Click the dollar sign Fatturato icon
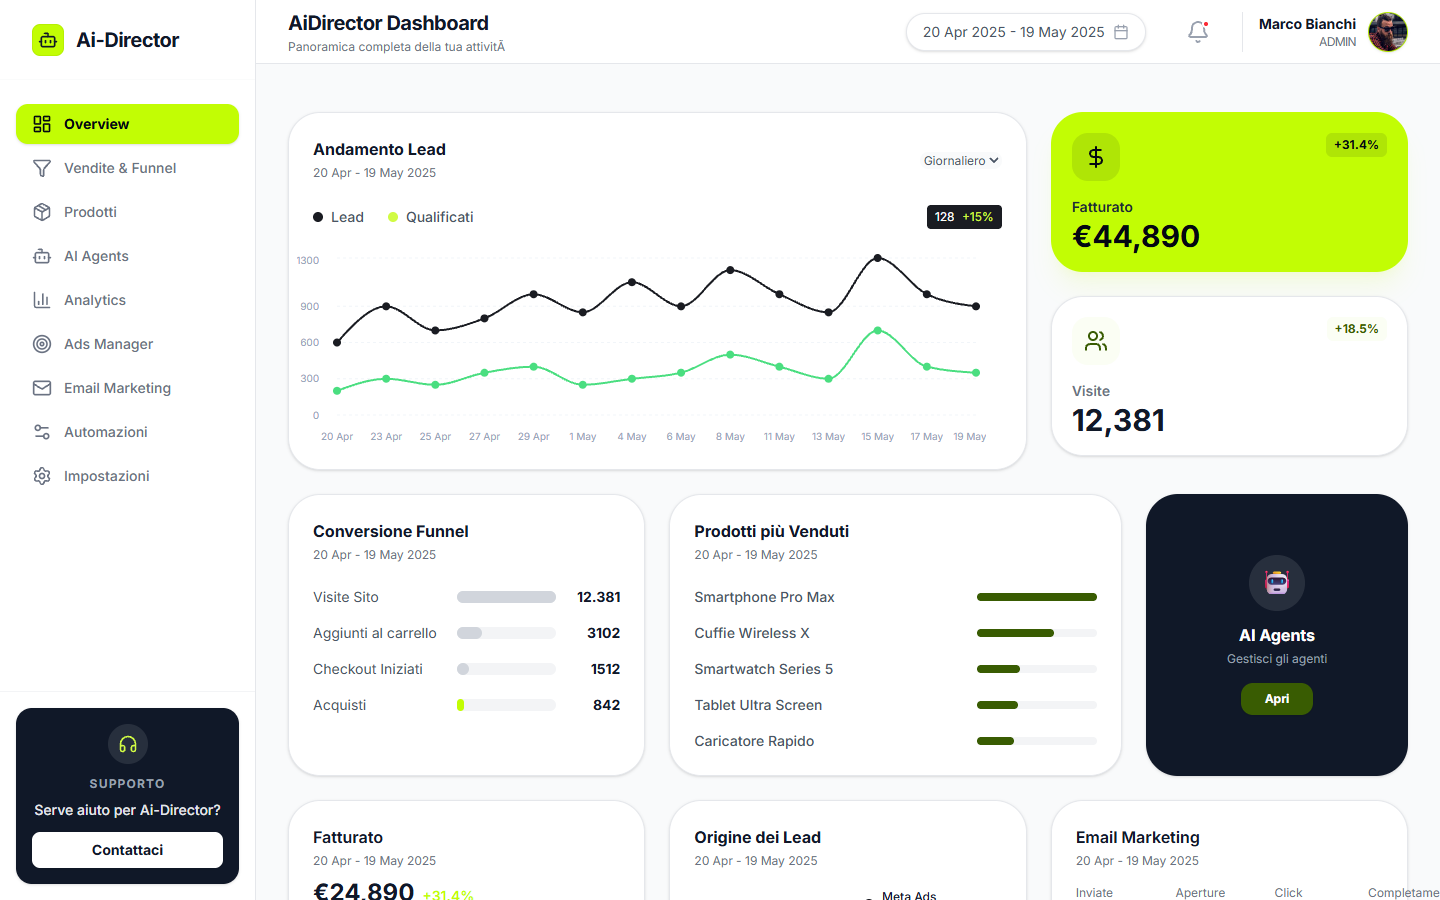The height and width of the screenshot is (900, 1440). coord(1096,157)
